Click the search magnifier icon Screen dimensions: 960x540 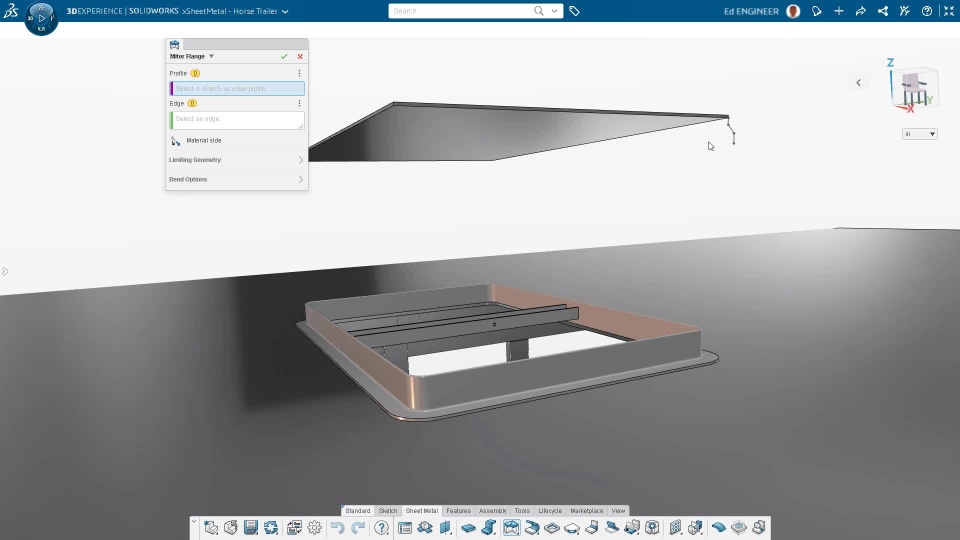539,11
